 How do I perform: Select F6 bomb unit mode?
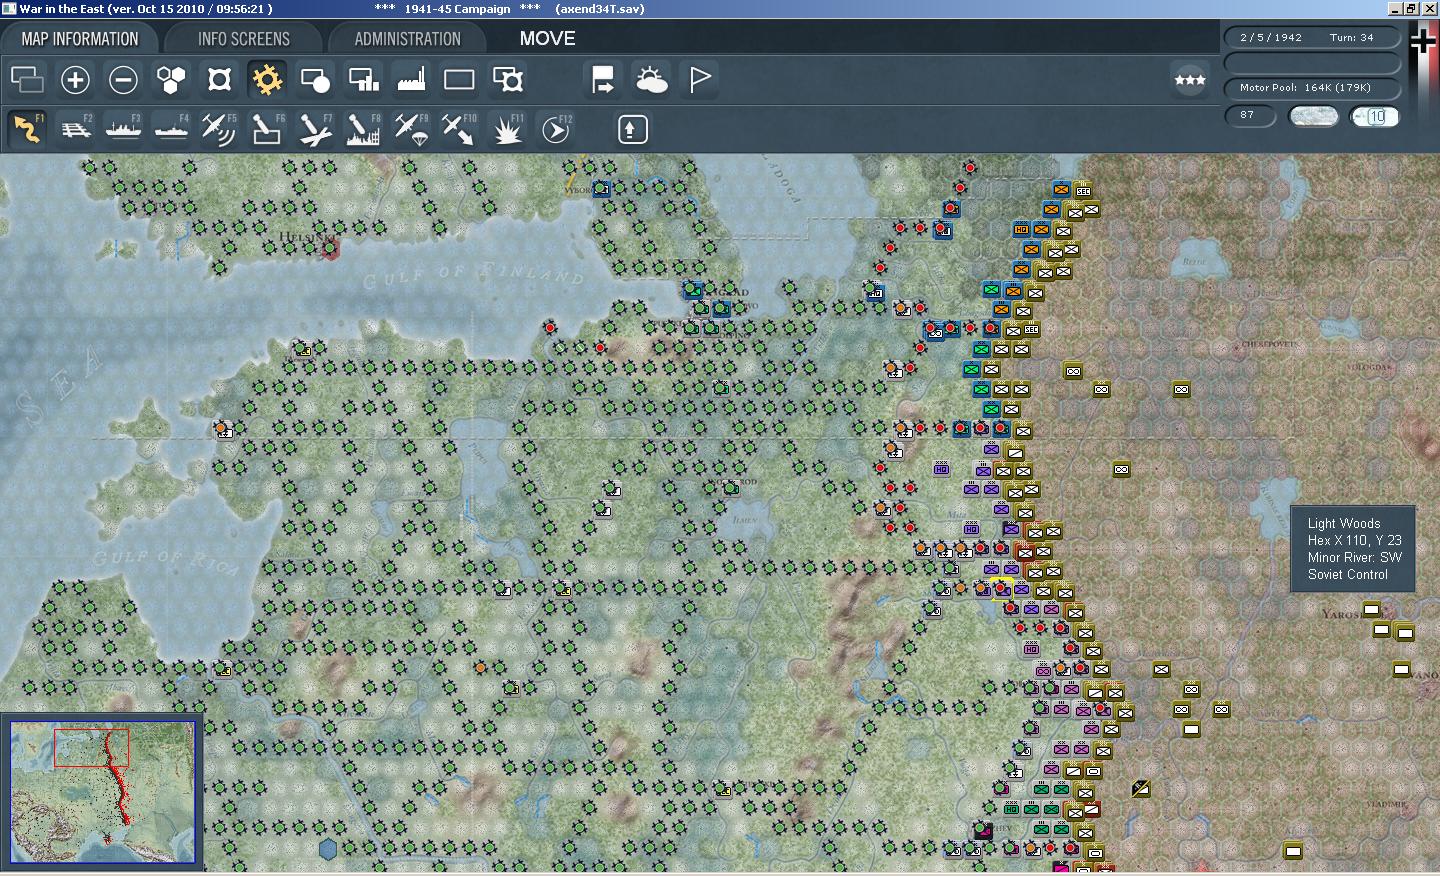pyautogui.click(x=267, y=129)
